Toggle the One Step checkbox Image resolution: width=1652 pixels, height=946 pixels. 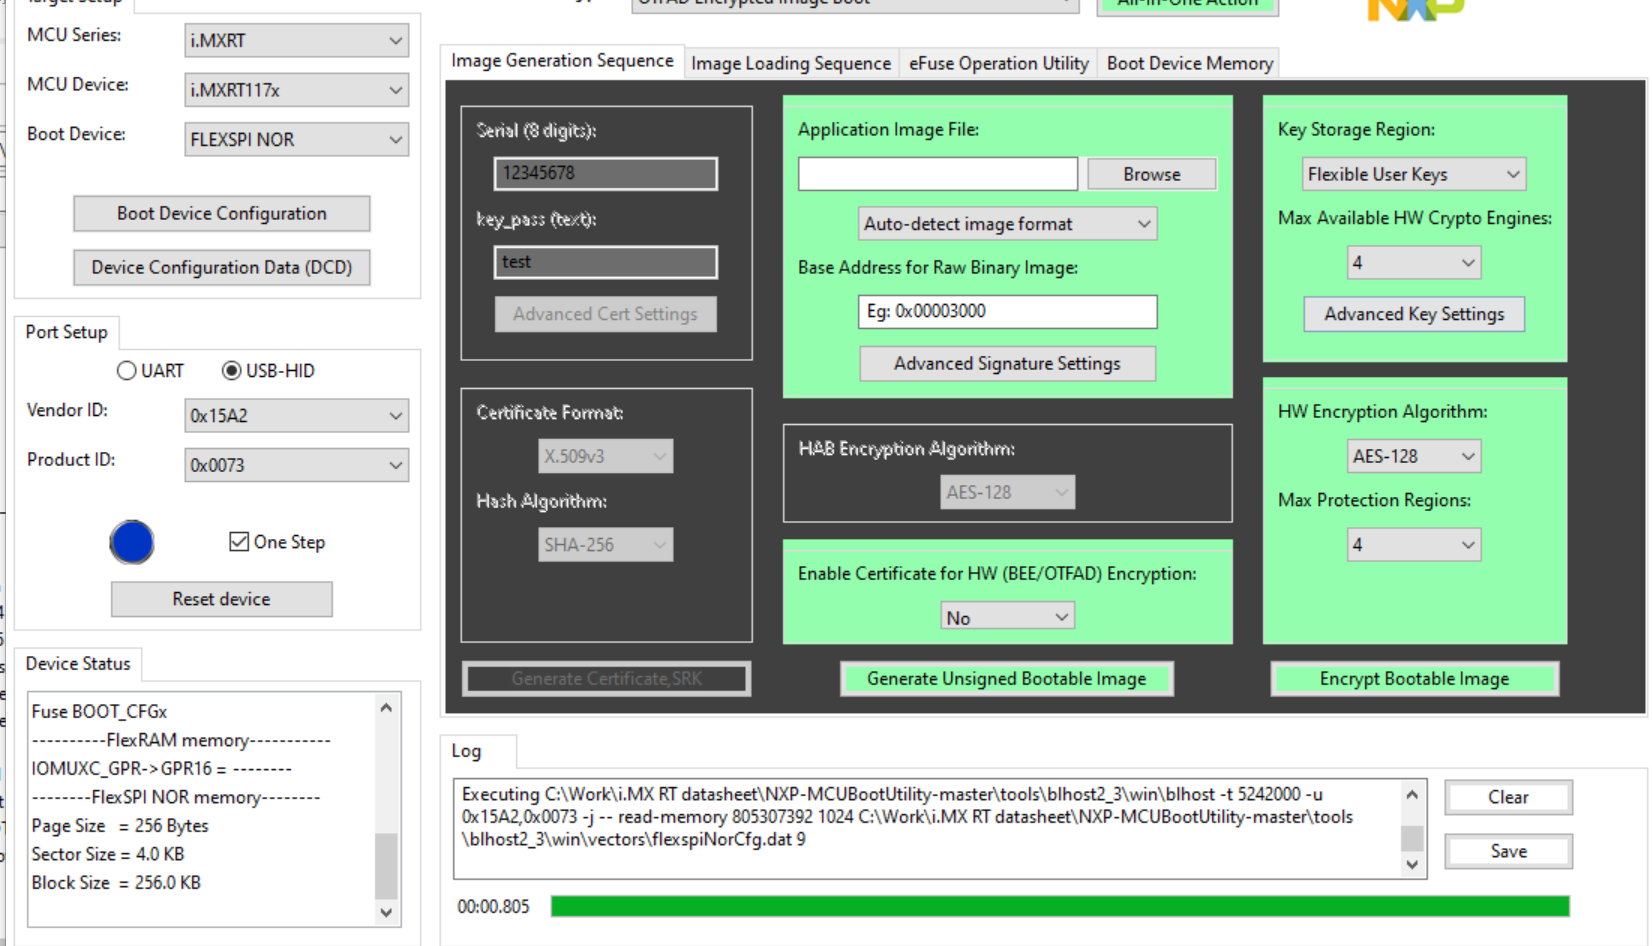tap(277, 542)
